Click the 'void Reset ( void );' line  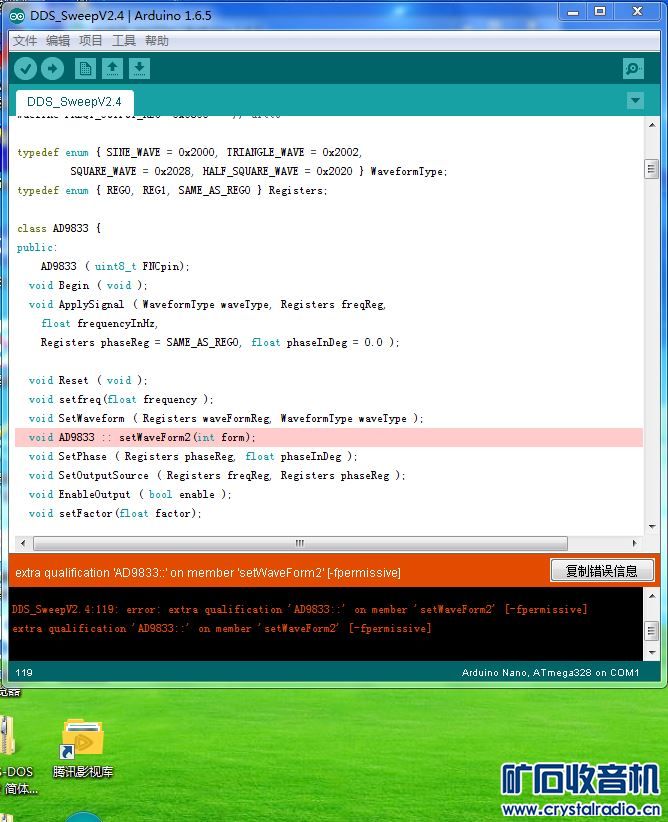[x=88, y=380]
